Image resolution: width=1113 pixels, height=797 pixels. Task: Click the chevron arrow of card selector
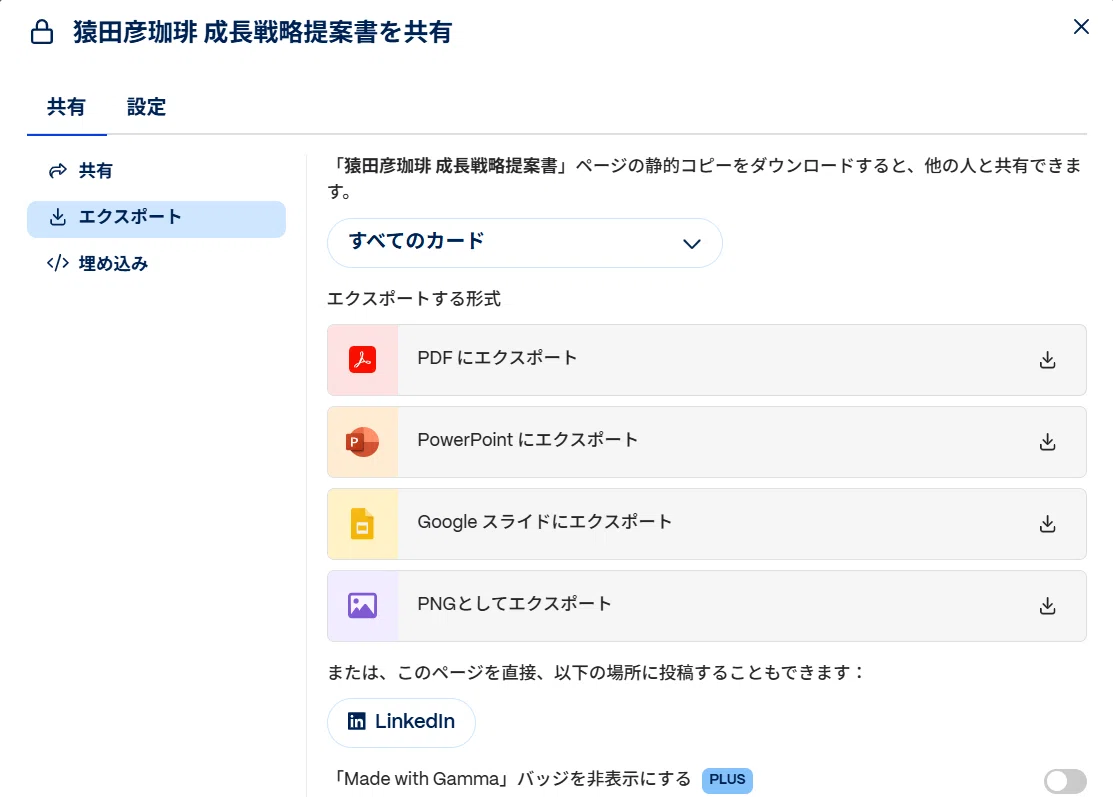click(691, 244)
